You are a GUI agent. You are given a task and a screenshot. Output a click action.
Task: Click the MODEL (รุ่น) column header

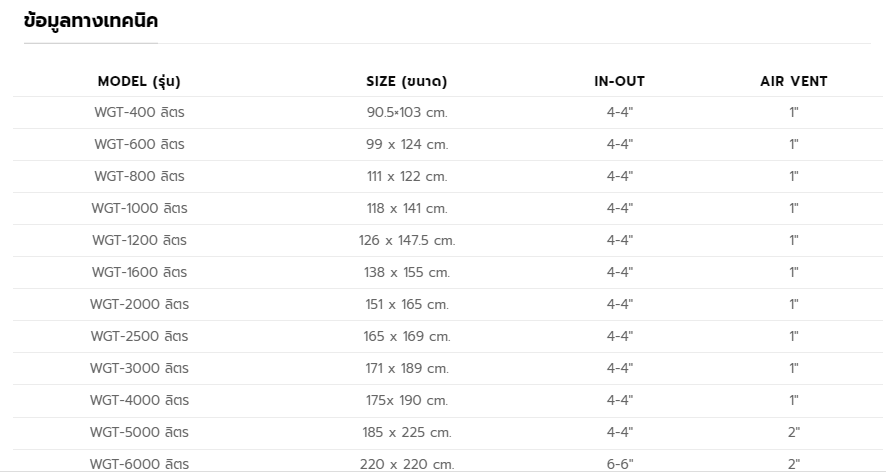pyautogui.click(x=139, y=81)
